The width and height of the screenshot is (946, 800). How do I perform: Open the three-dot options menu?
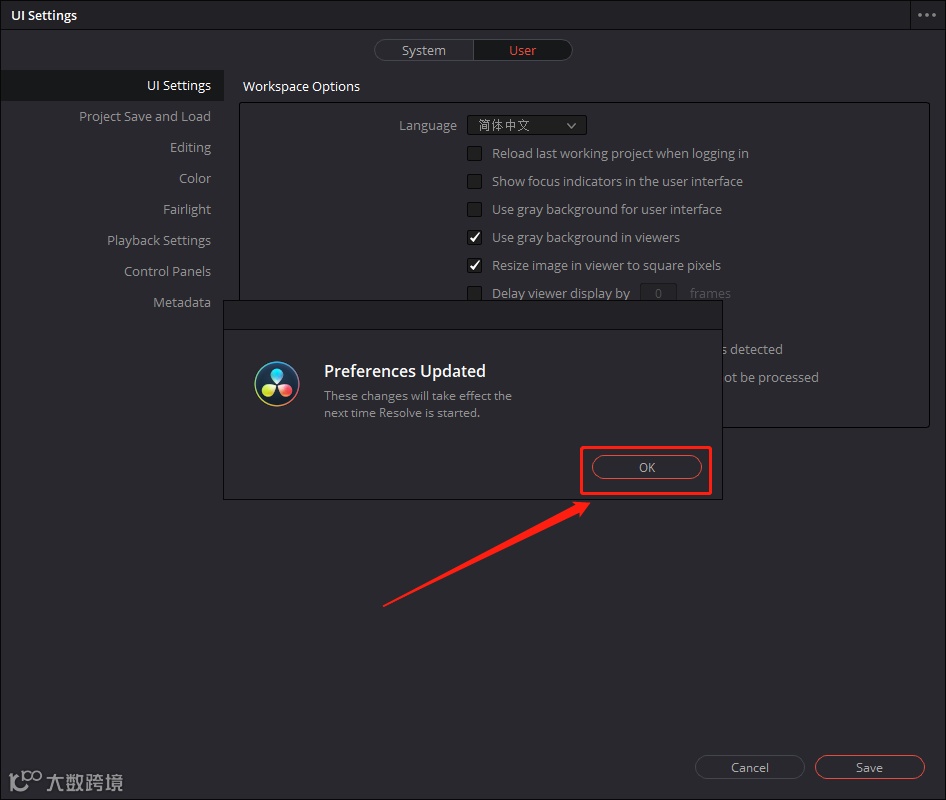point(927,15)
